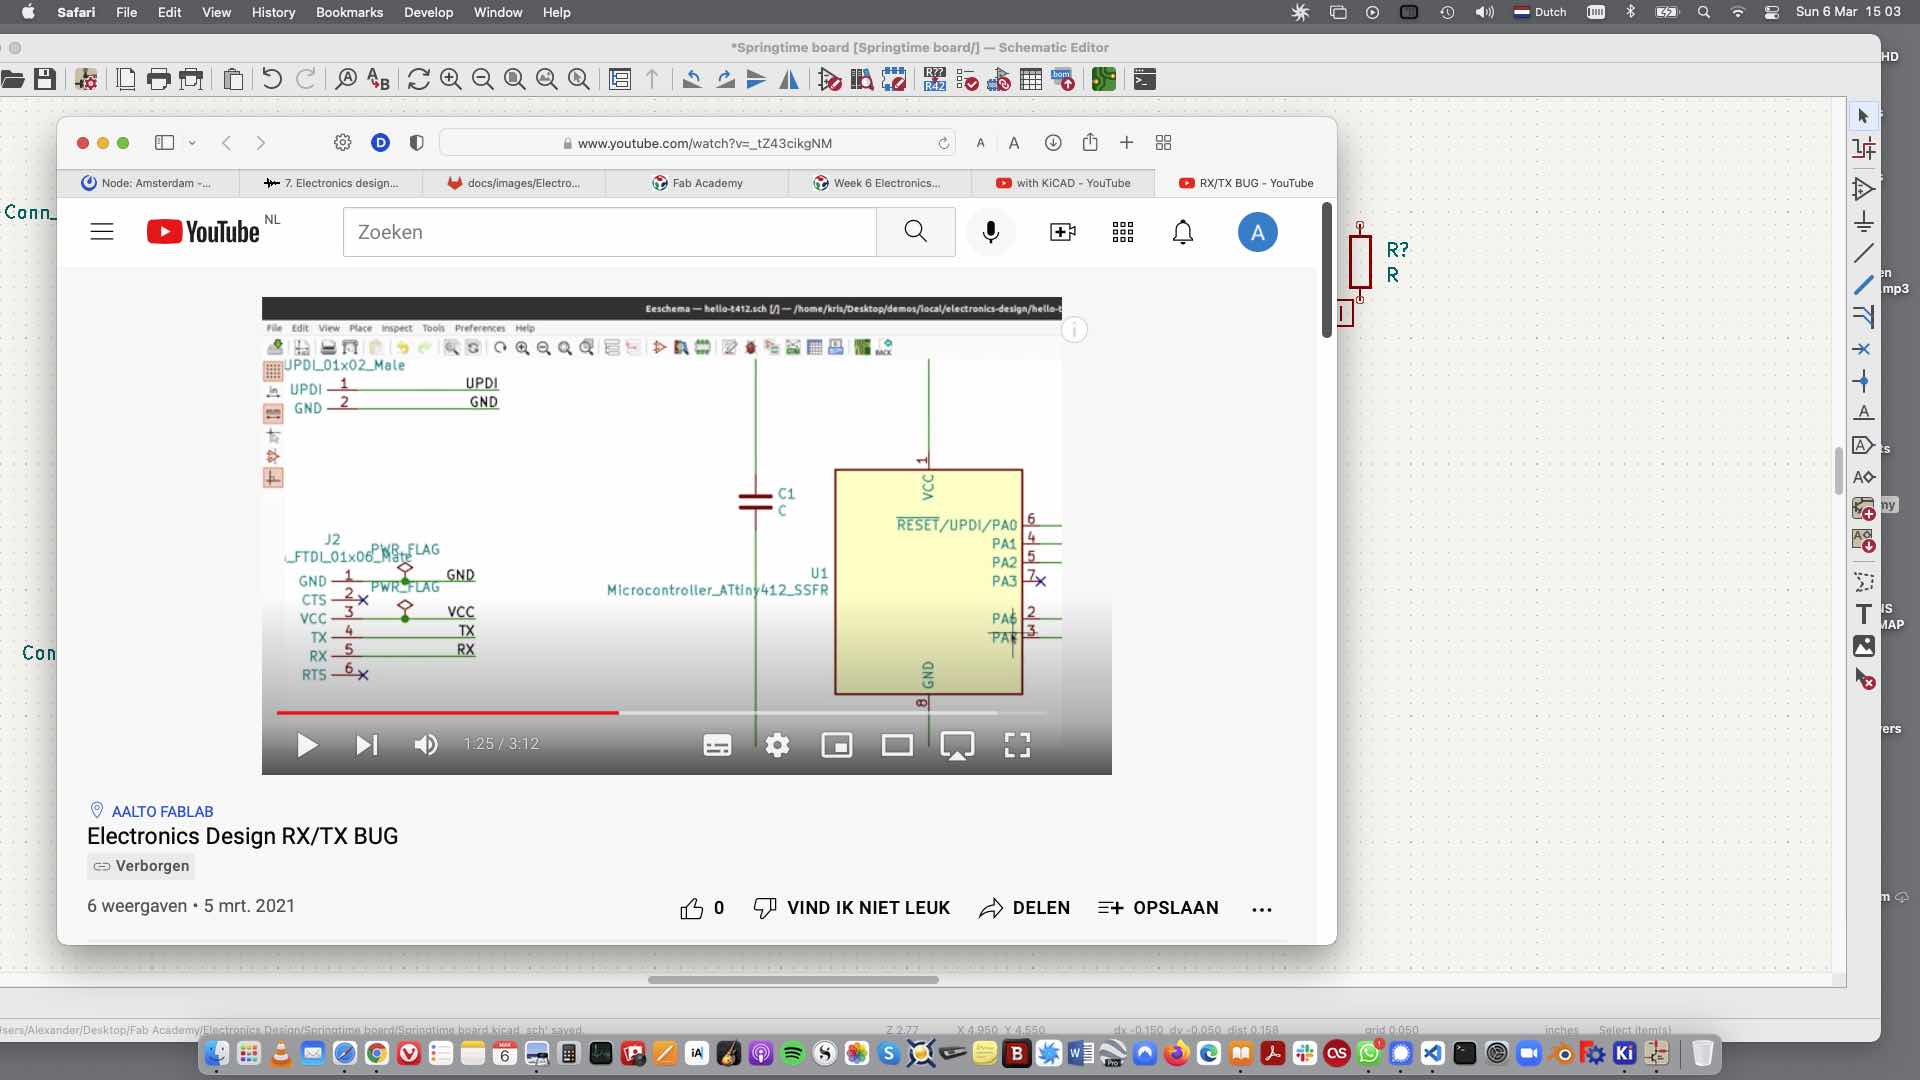Play the YouTube video
The width and height of the screenshot is (1920, 1080).
[307, 745]
